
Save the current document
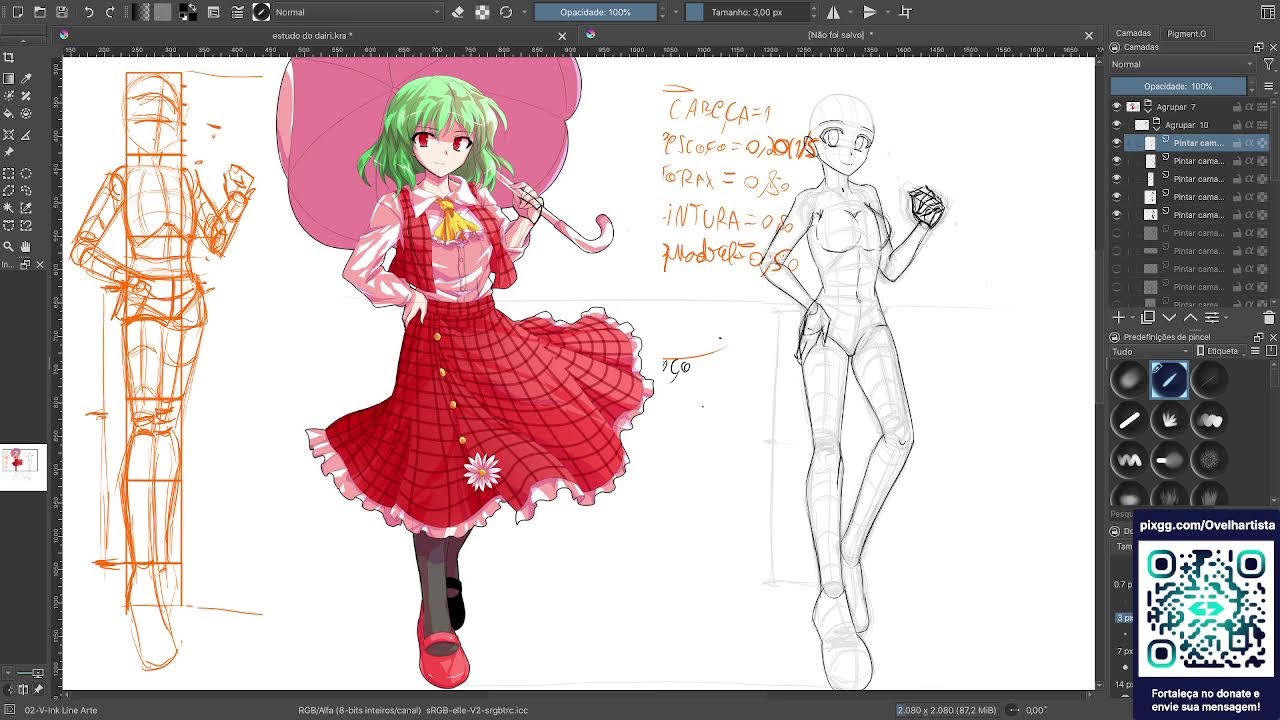coord(61,12)
